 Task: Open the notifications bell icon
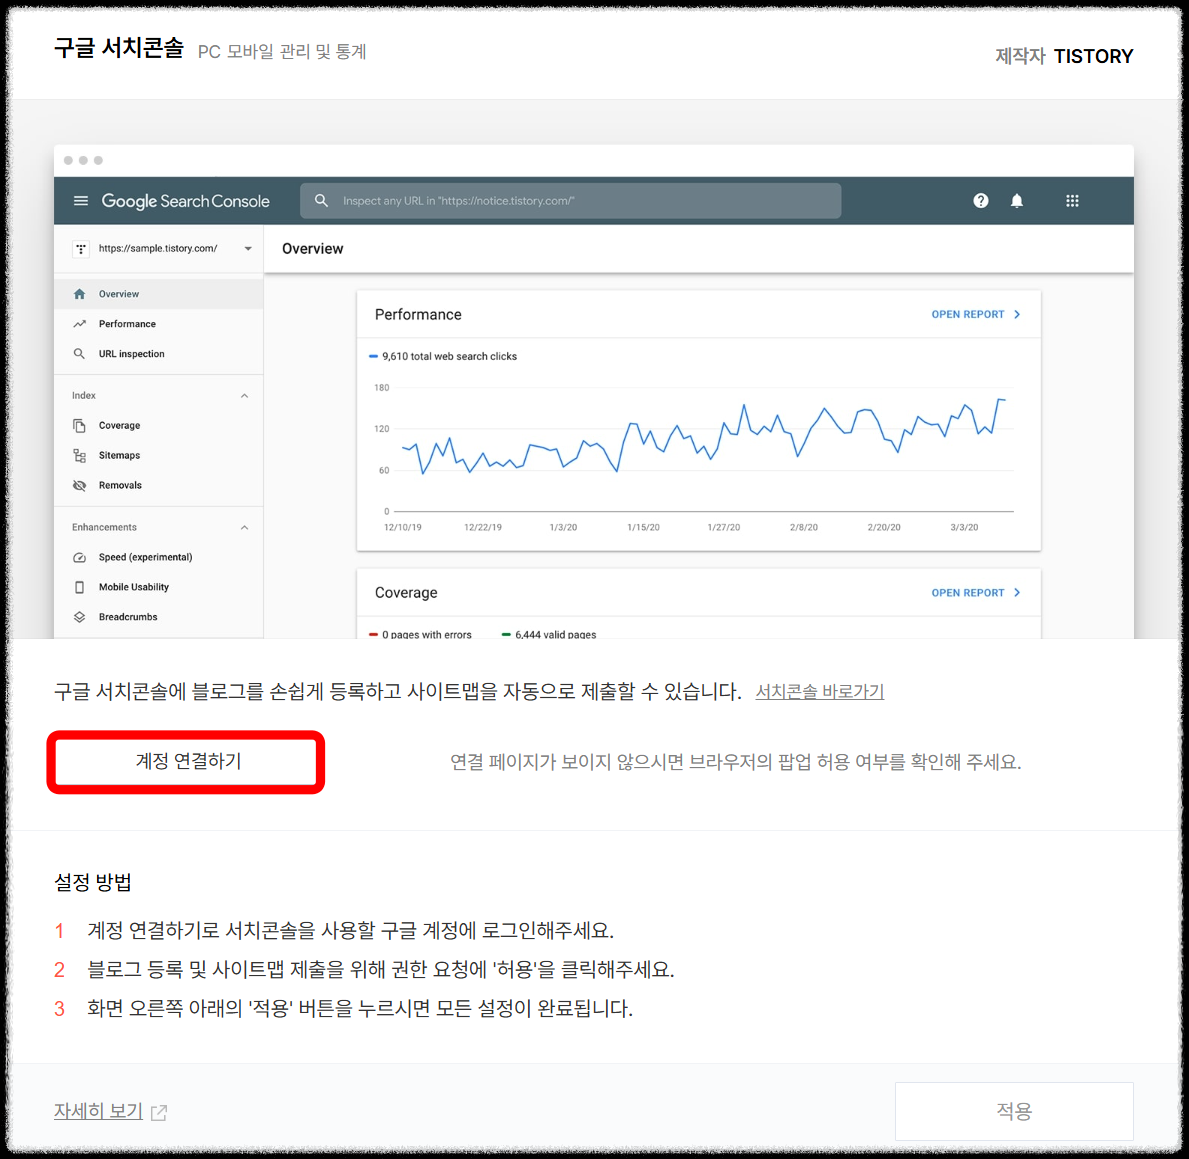1017,201
